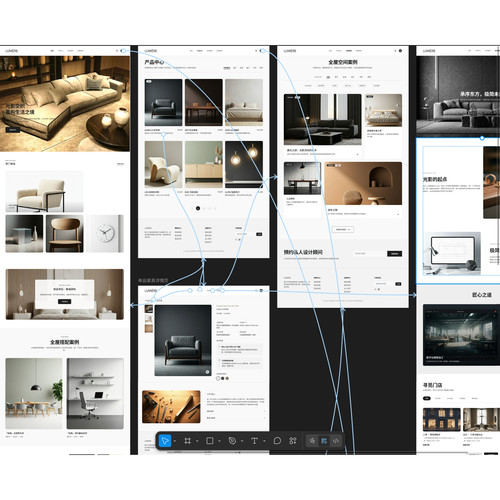
Task: Open the Text tool dropdown arrow
Action: point(264,441)
